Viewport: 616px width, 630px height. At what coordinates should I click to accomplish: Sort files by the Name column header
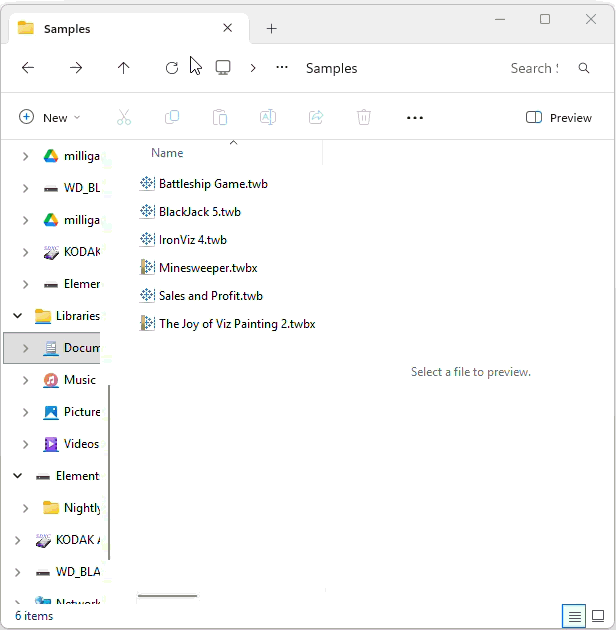pos(167,153)
